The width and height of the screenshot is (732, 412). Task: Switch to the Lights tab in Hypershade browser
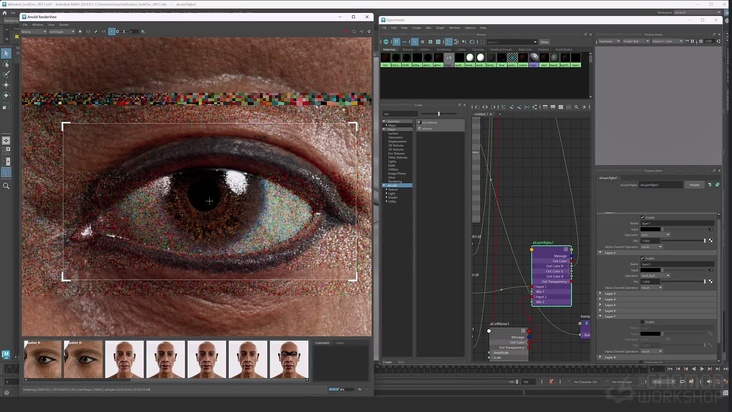pos(461,49)
